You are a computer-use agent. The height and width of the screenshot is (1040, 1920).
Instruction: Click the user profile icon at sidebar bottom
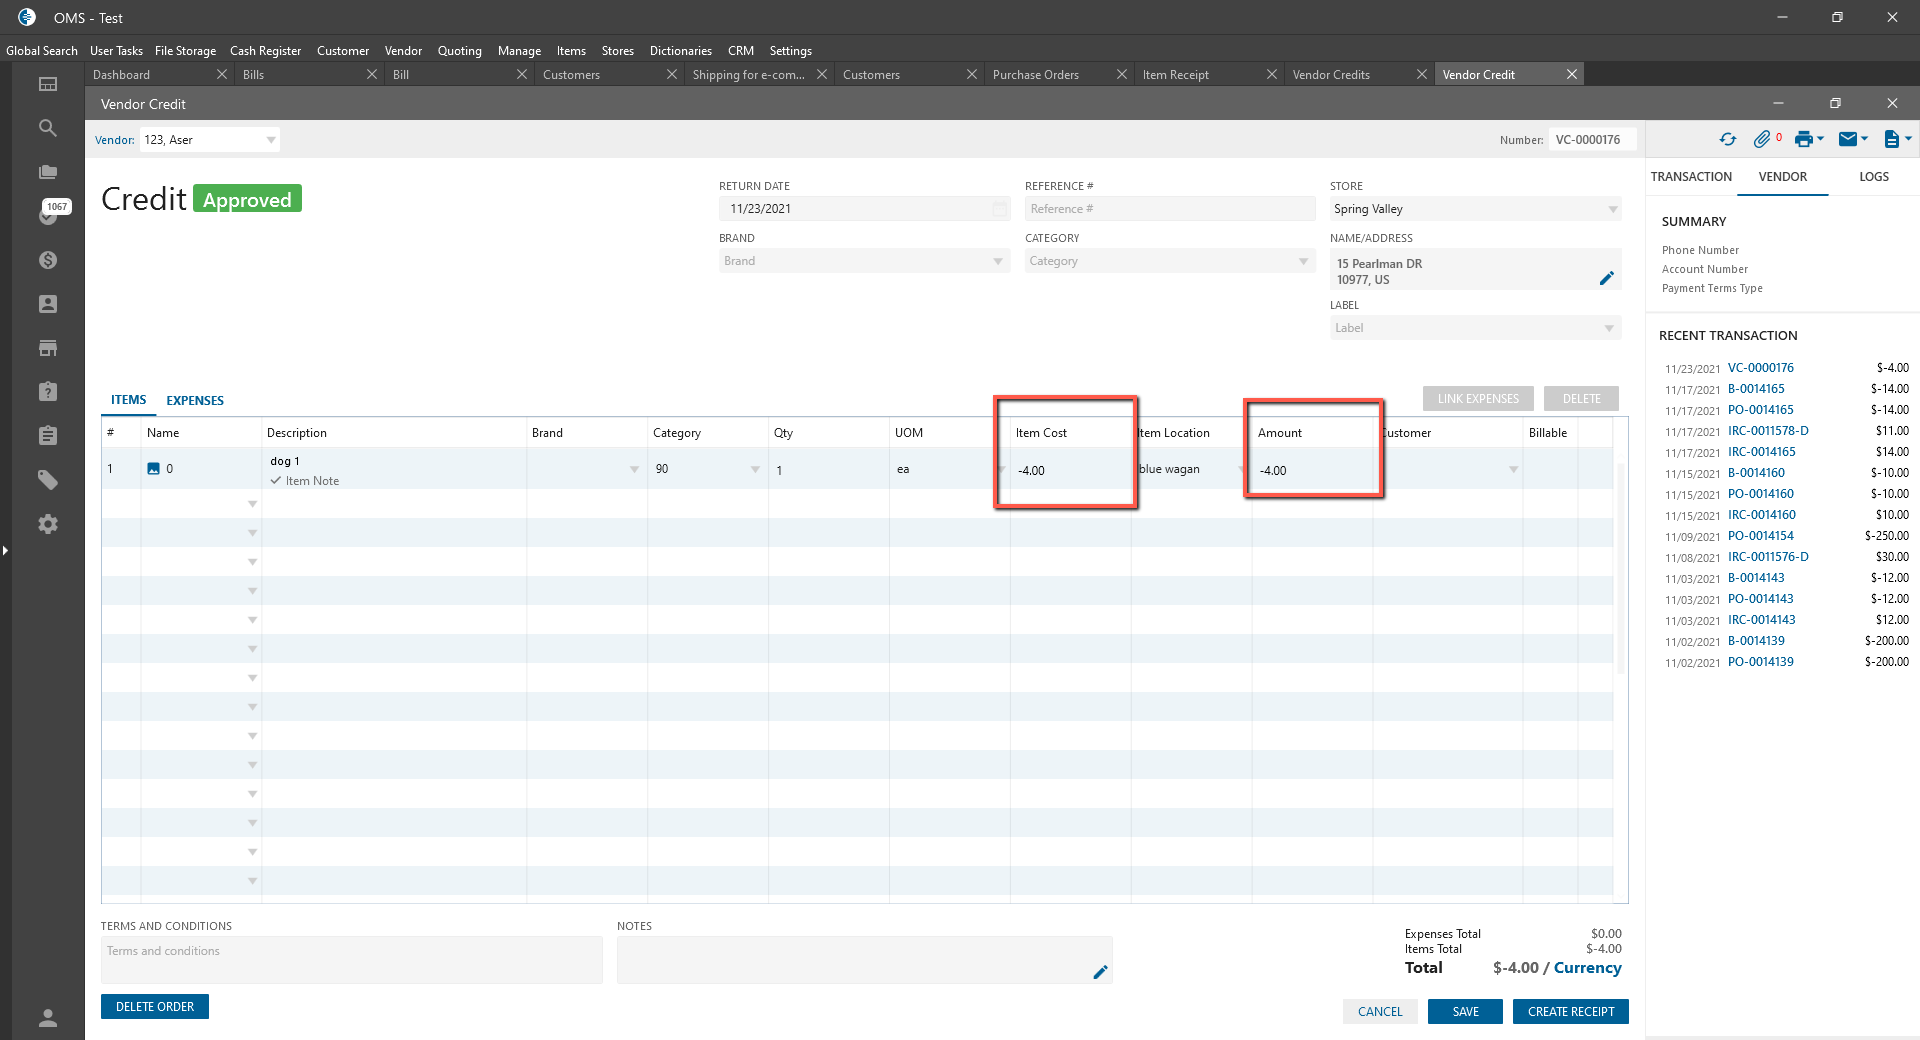(x=47, y=1018)
